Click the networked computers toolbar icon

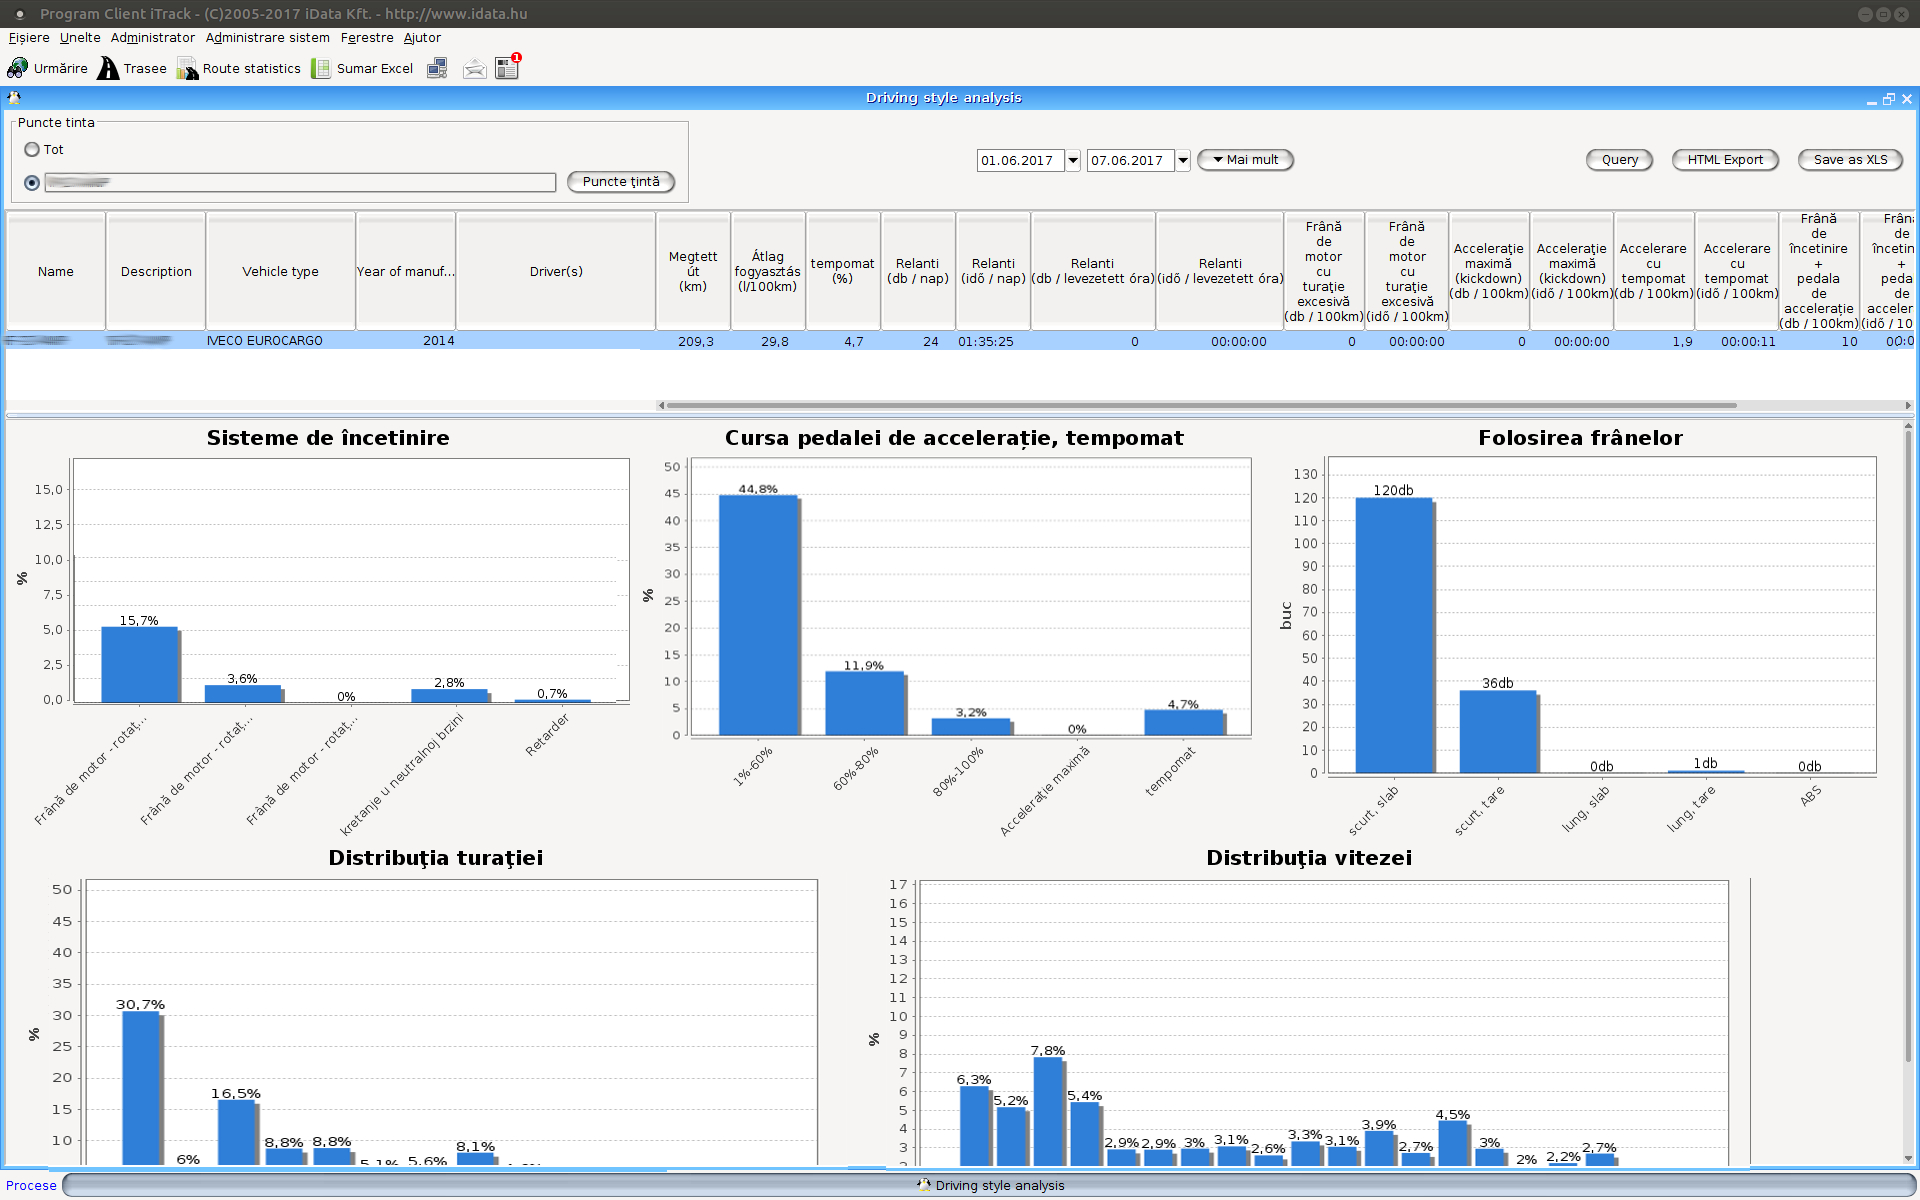(x=437, y=68)
